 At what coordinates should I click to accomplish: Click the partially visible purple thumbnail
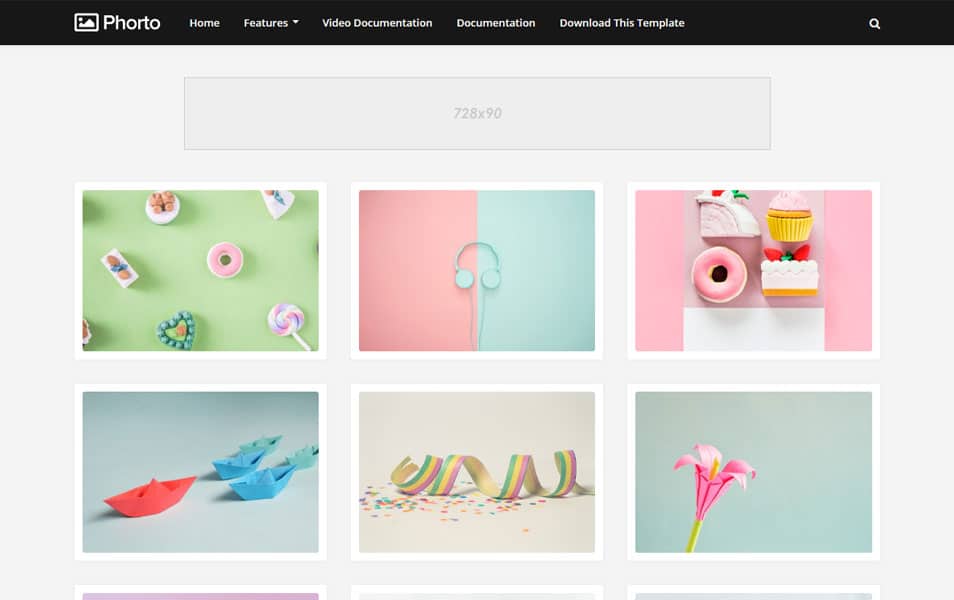coord(200,595)
